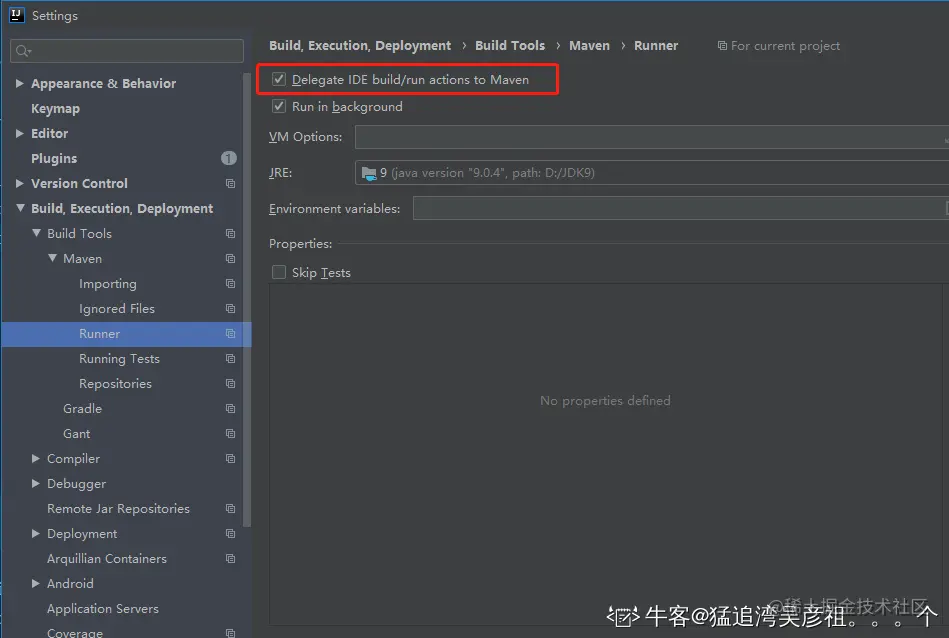949x638 pixels.
Task: Click project-level icon beside Version Control
Action: click(x=230, y=183)
